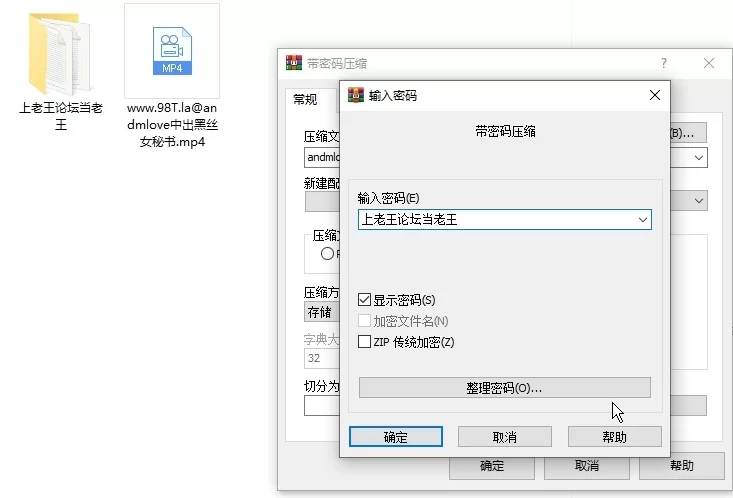
Task: Switch to the 常规 tab
Action: click(305, 100)
